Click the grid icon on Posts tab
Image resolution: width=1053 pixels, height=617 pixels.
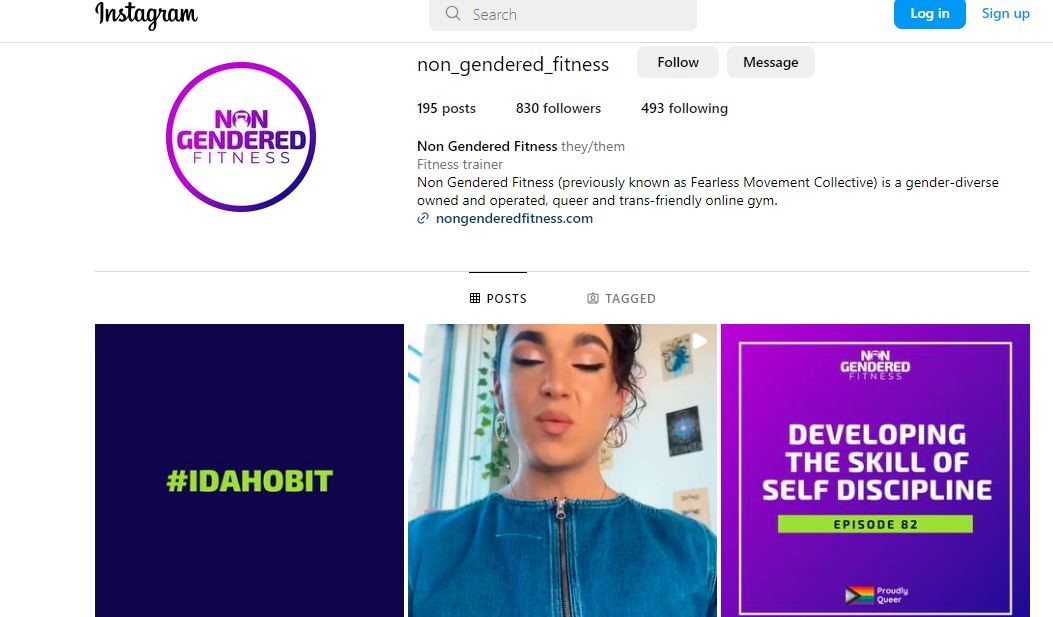pos(475,298)
